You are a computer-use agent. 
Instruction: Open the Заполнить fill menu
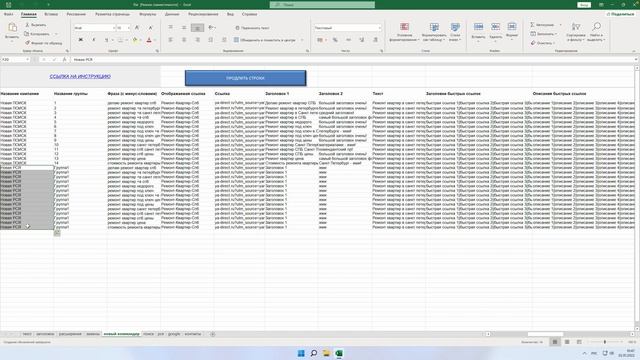[x=543, y=34]
